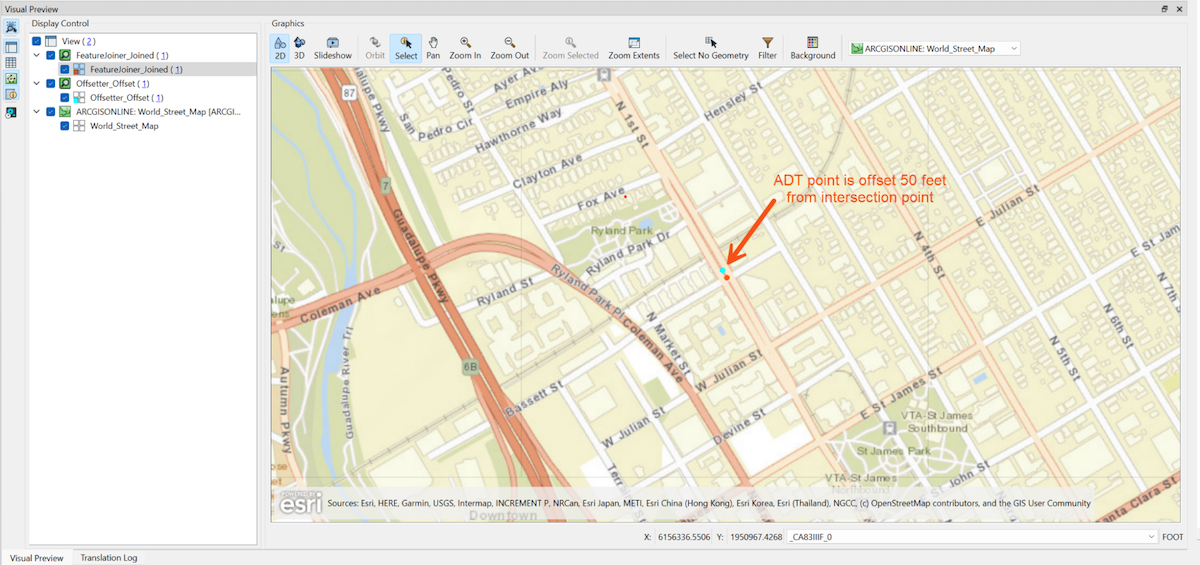Click the Offsetter_Offset cyan style icon
Image resolution: width=1200 pixels, height=565 pixels.
click(x=79, y=98)
